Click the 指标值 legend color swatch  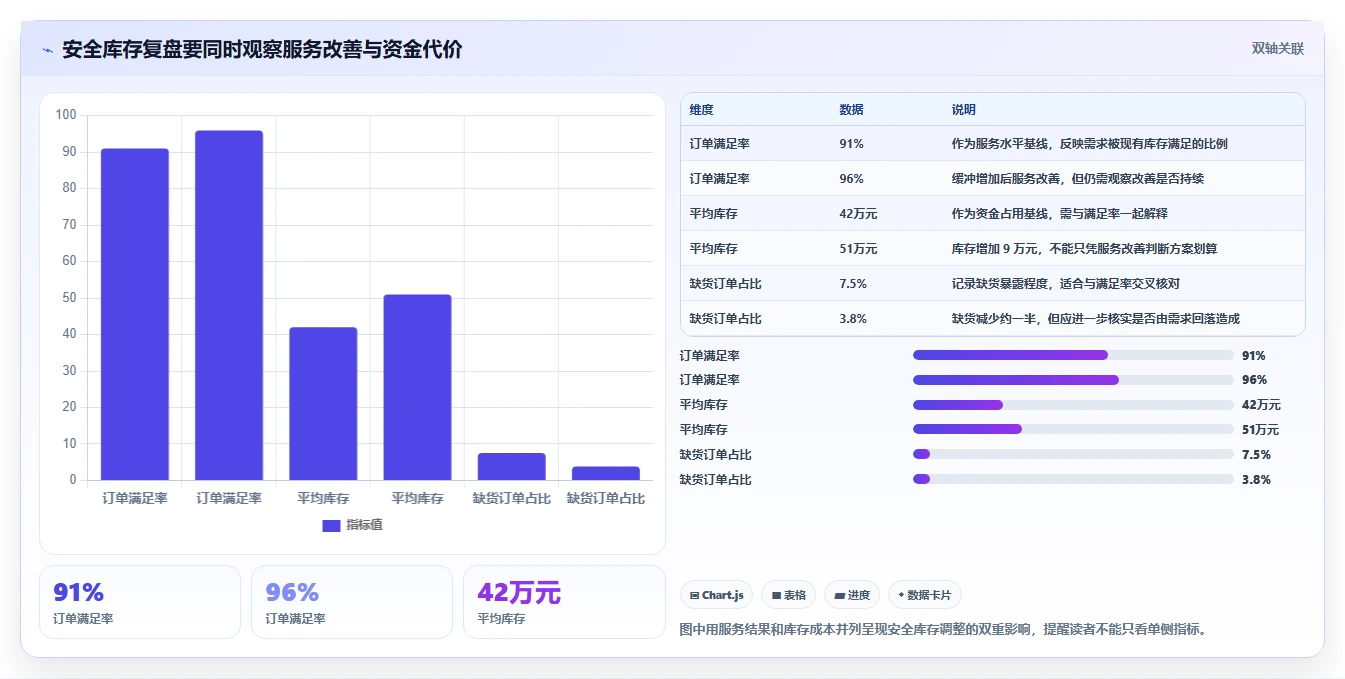tap(331, 526)
